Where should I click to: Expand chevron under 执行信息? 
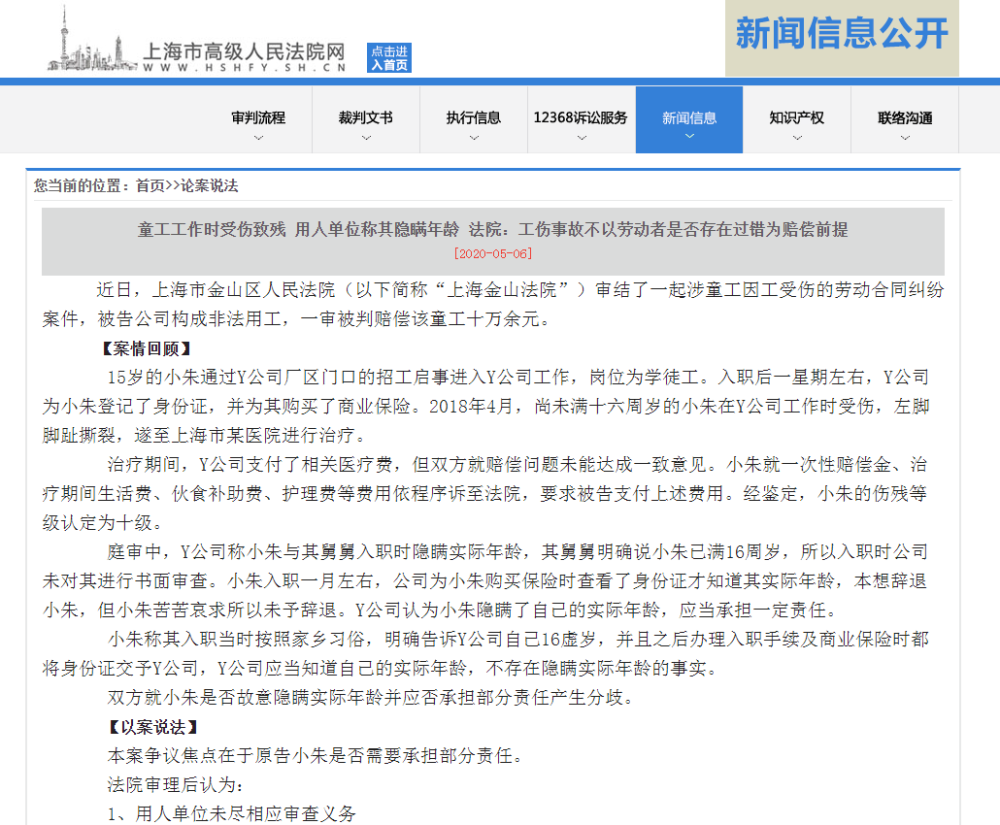(x=474, y=138)
